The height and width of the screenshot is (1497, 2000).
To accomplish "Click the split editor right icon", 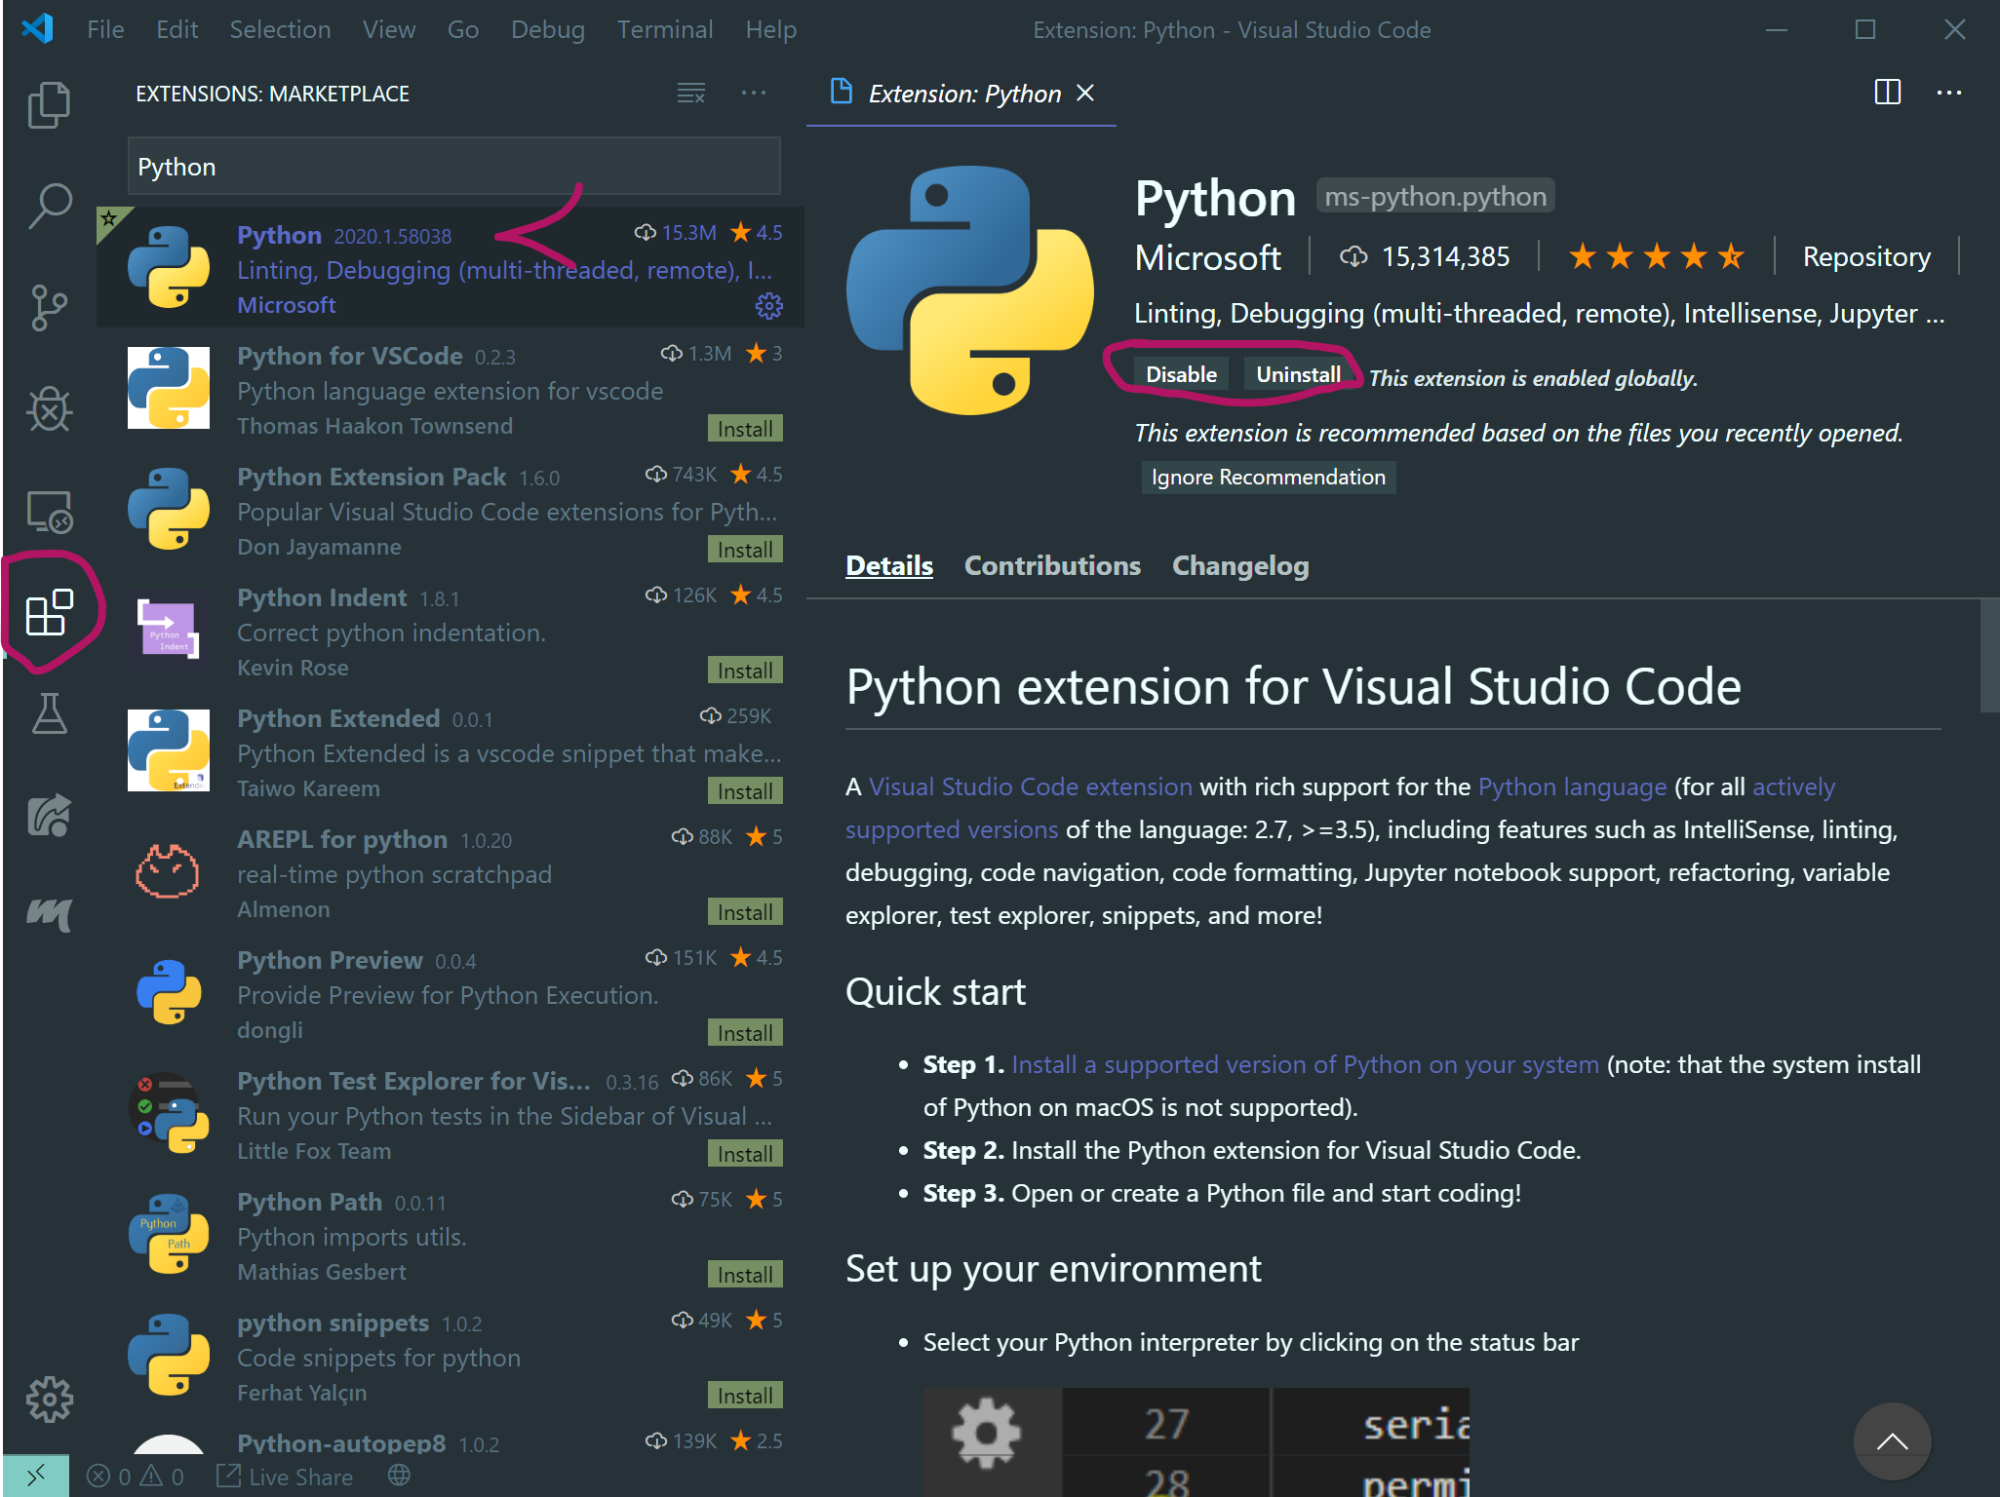I will [x=1887, y=93].
